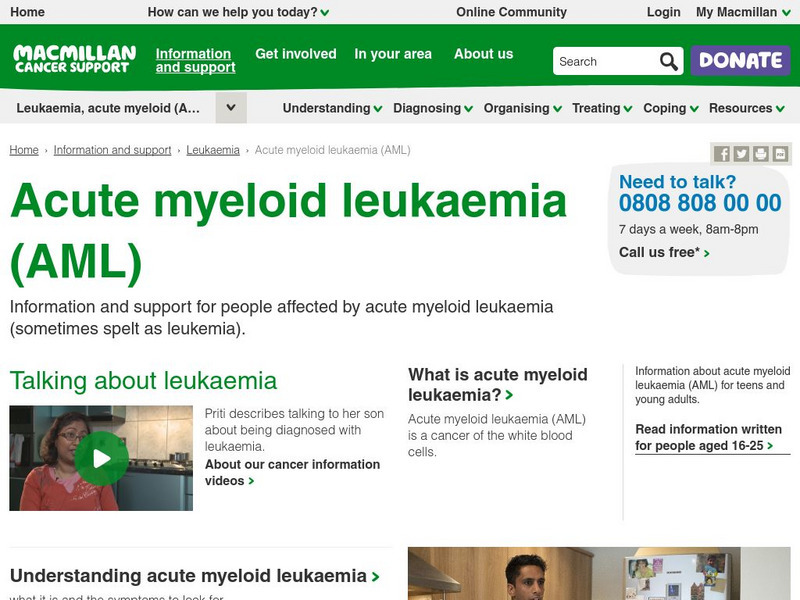Expand the Understanding dropdown menu
The image size is (800, 600).
[332, 108]
